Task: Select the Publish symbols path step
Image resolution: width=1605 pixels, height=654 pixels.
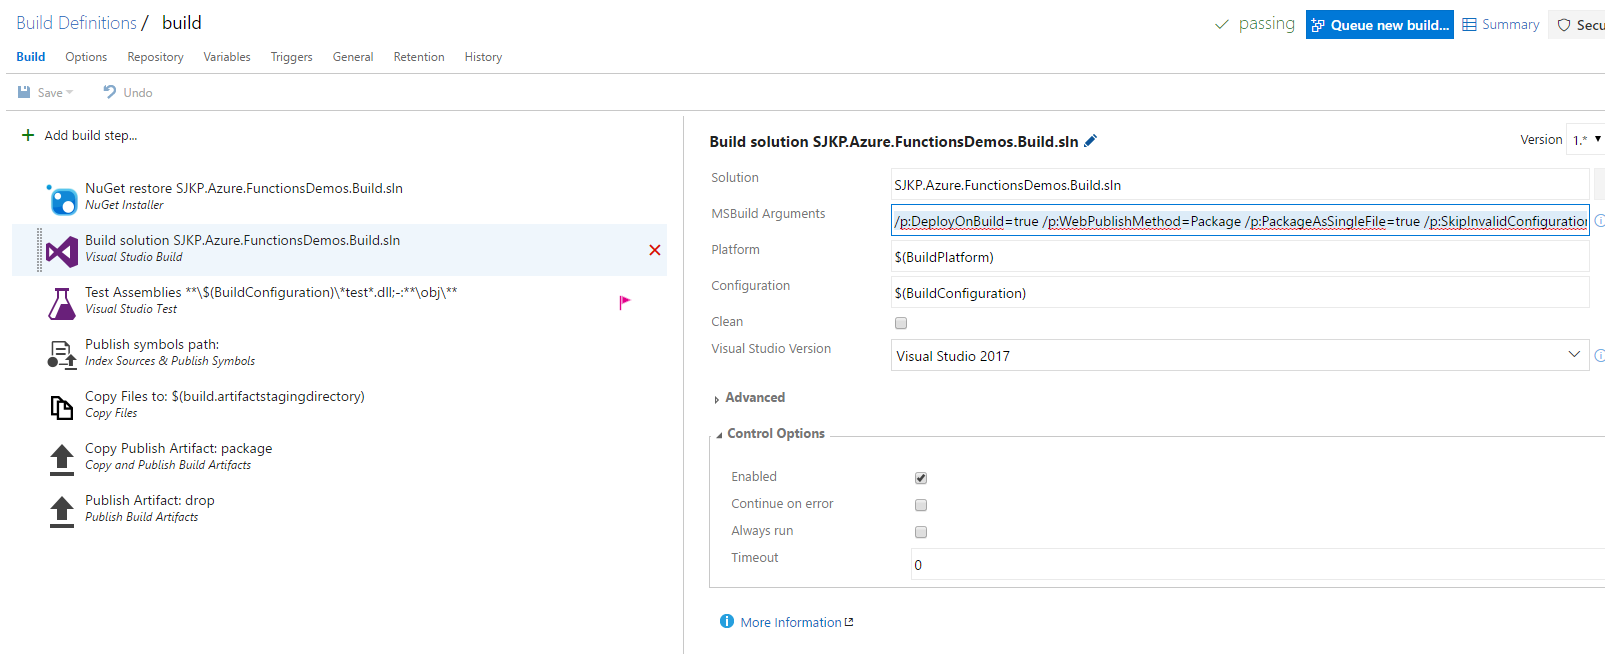Action: click(x=340, y=354)
